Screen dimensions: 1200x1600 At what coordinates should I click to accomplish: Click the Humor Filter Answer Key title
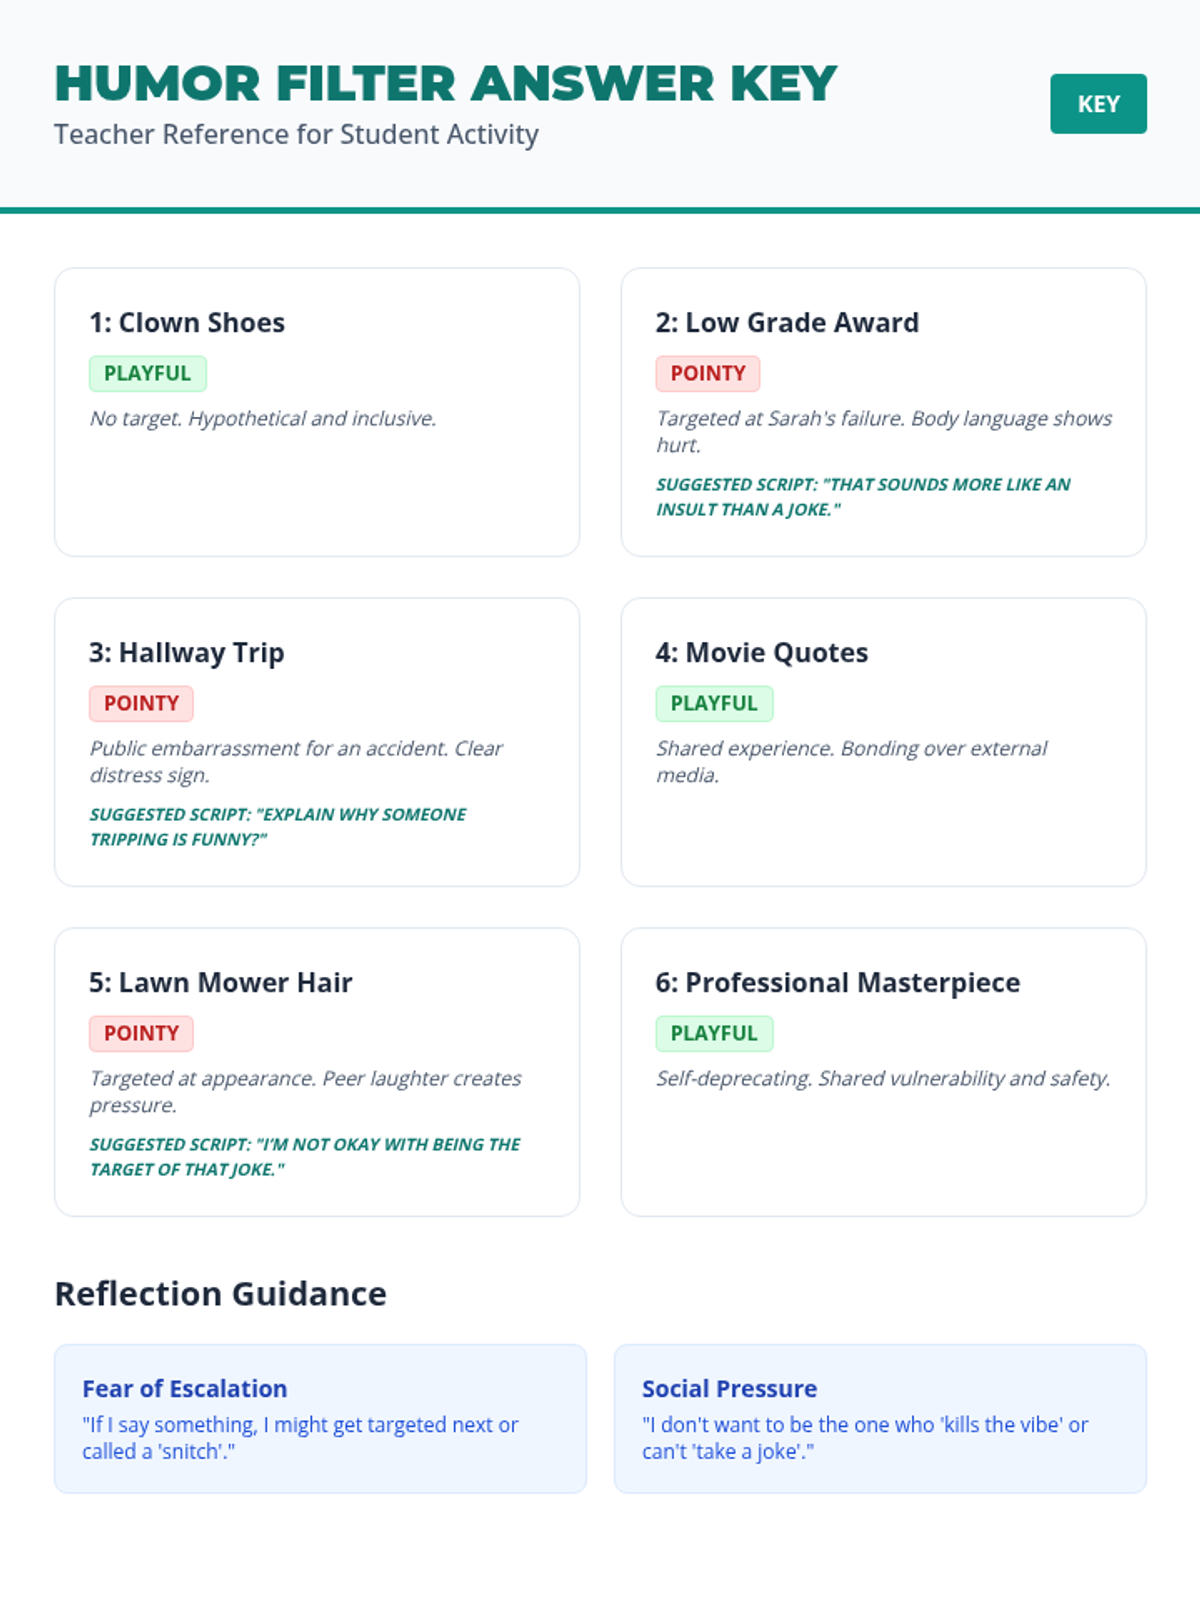pyautogui.click(x=446, y=84)
